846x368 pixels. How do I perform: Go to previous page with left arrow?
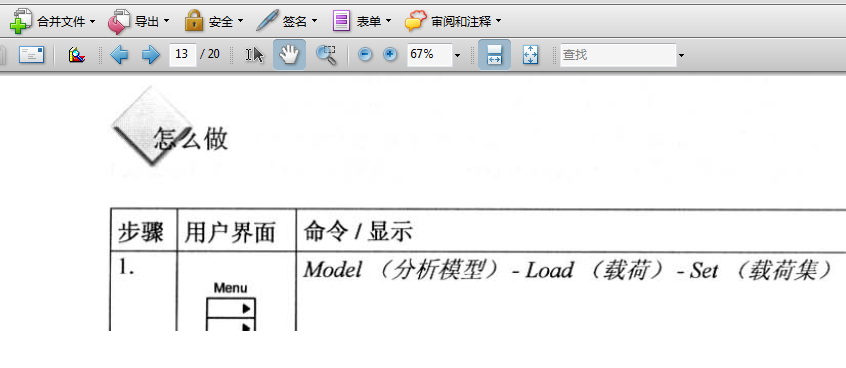(119, 54)
